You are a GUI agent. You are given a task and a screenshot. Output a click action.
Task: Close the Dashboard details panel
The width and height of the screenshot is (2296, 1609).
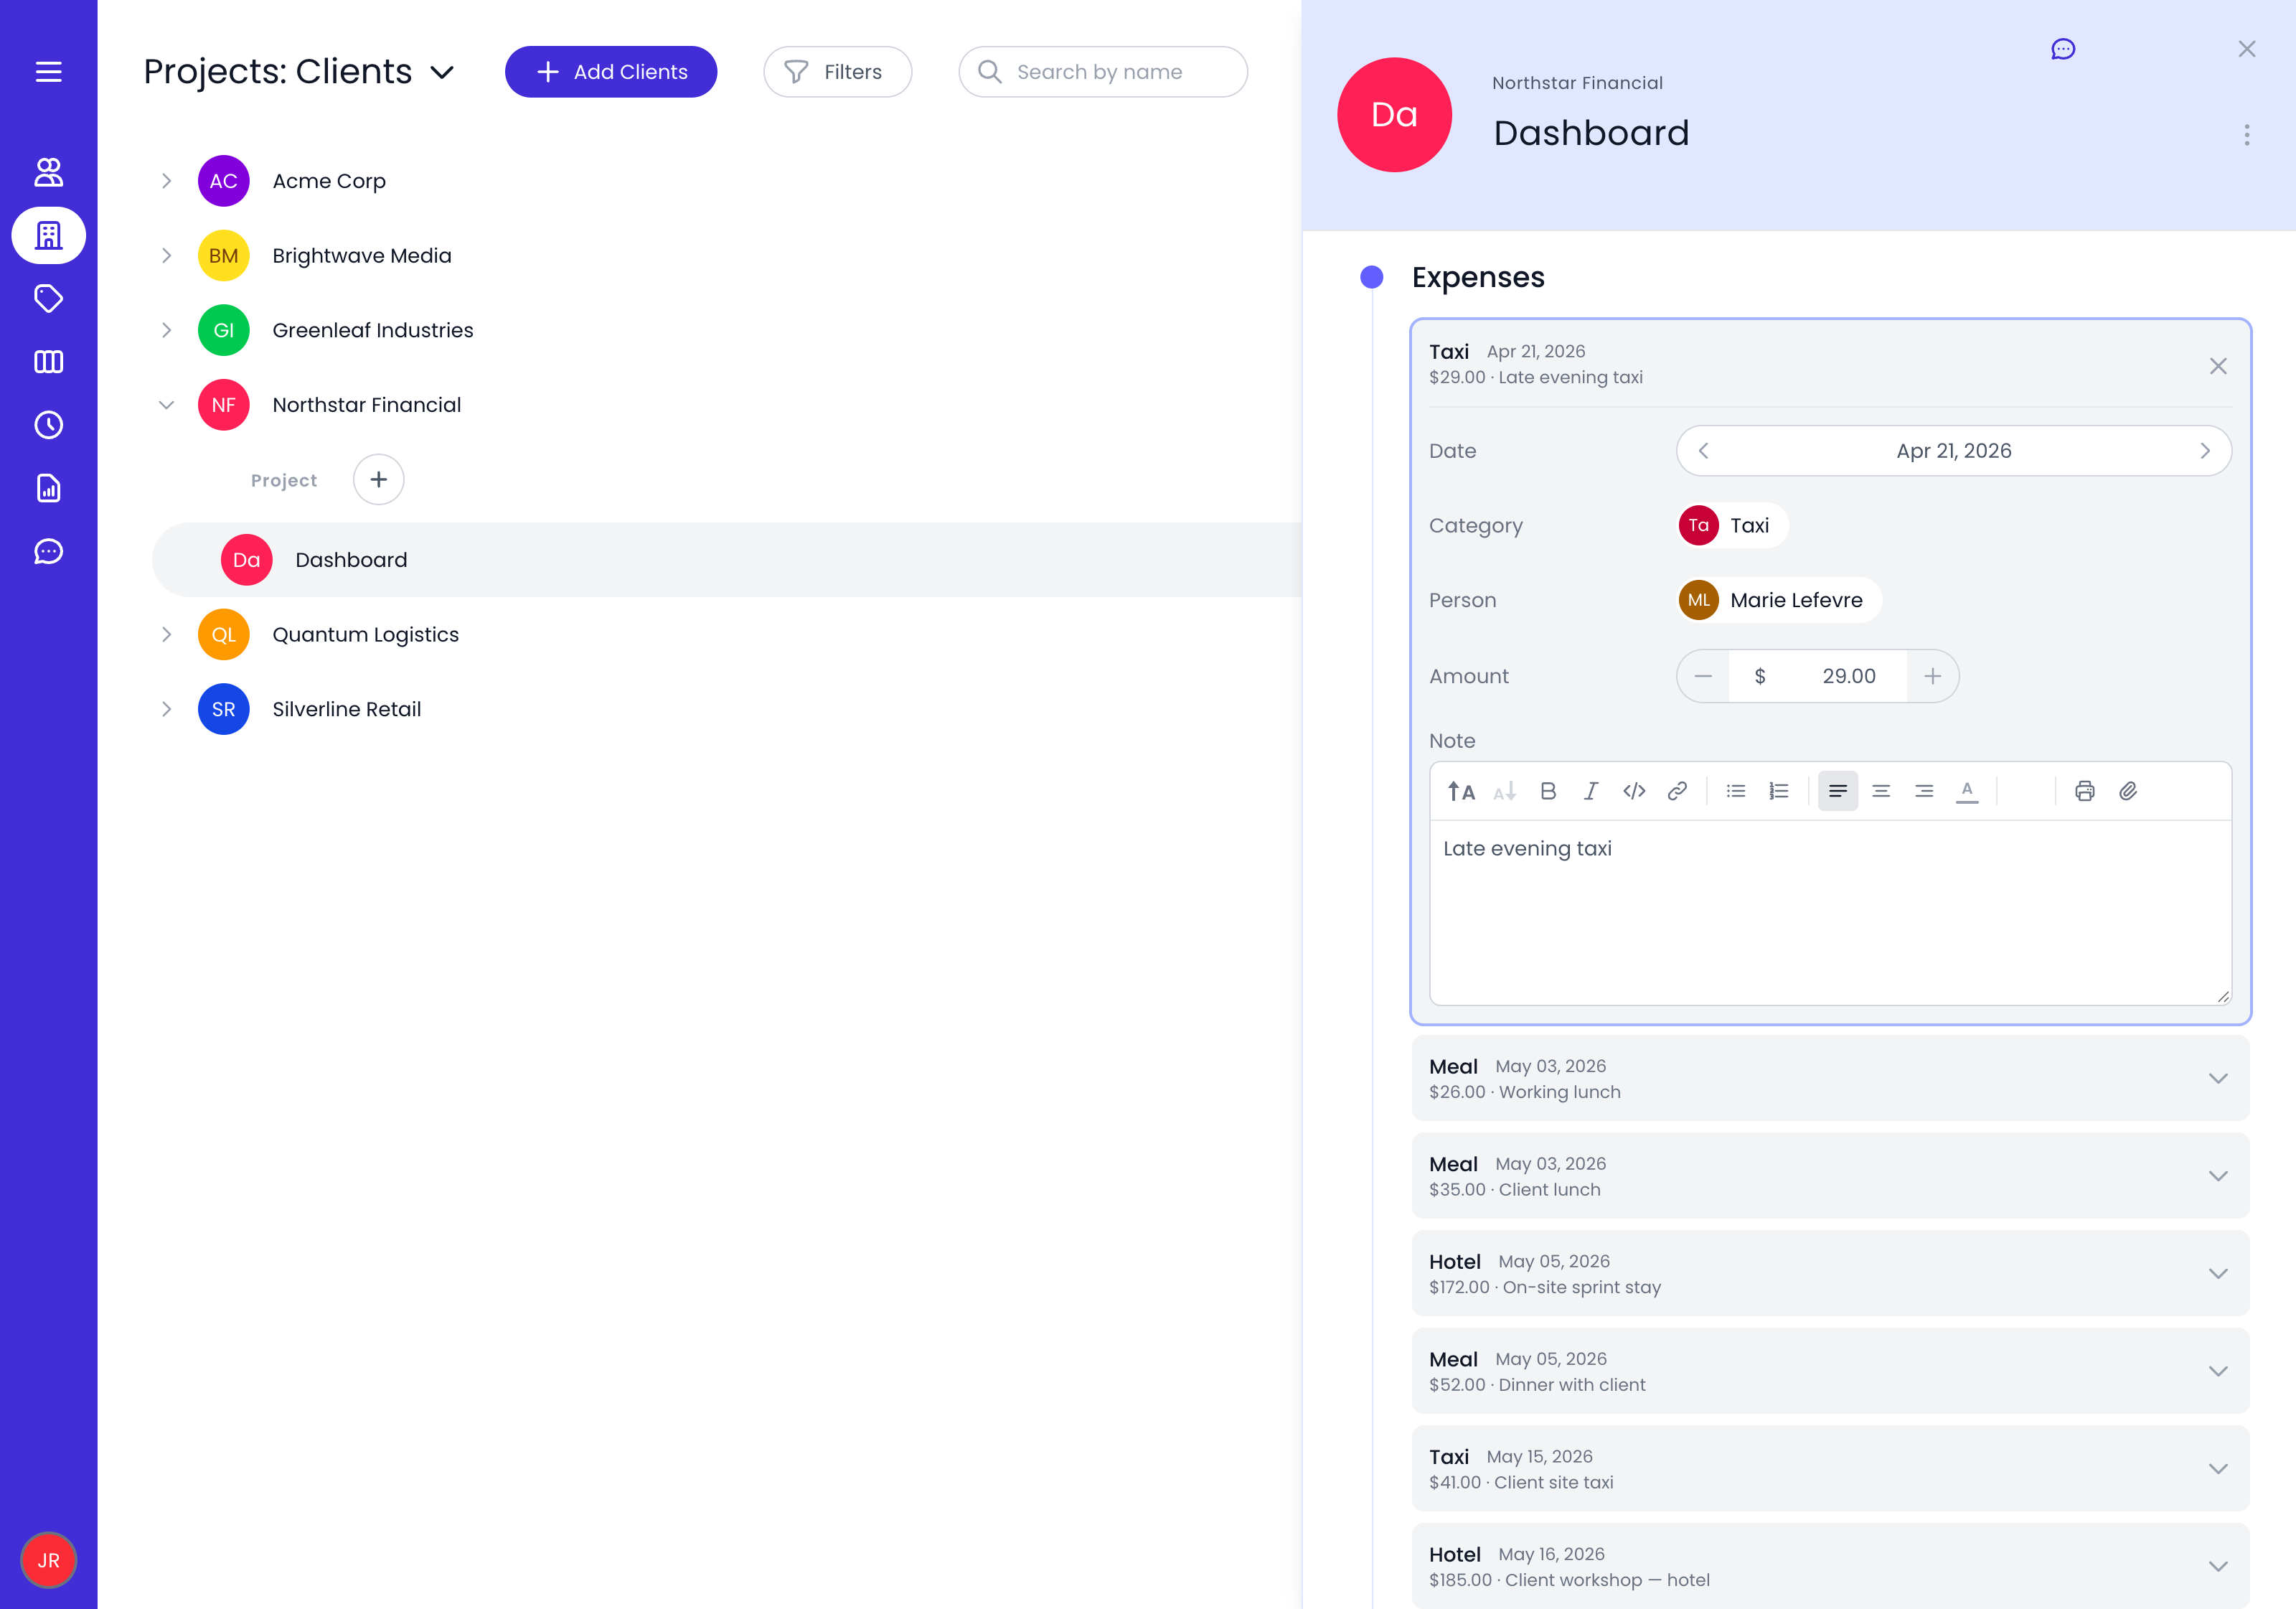[2247, 49]
